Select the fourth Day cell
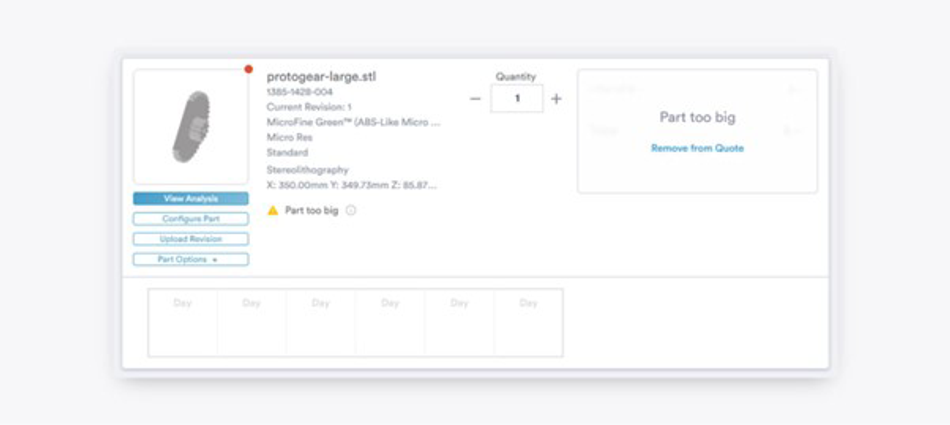The image size is (950, 425). click(390, 323)
